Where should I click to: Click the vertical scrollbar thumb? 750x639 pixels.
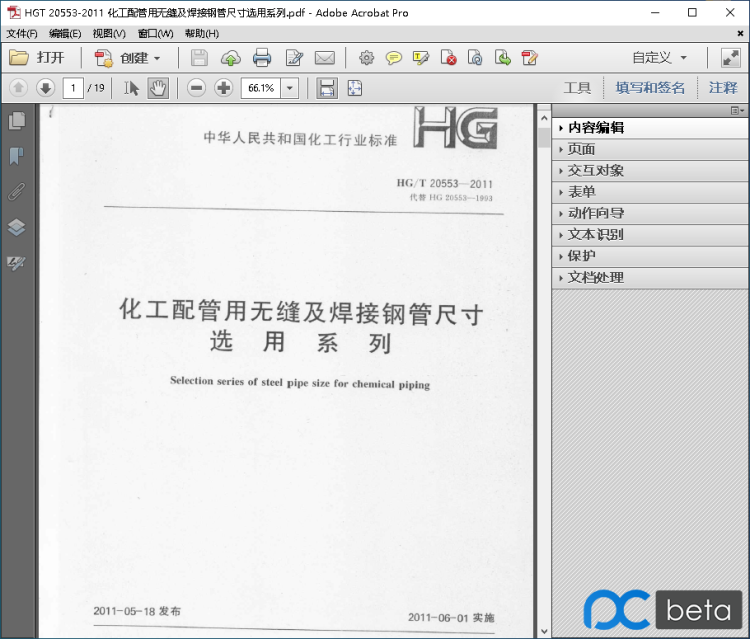[544, 138]
